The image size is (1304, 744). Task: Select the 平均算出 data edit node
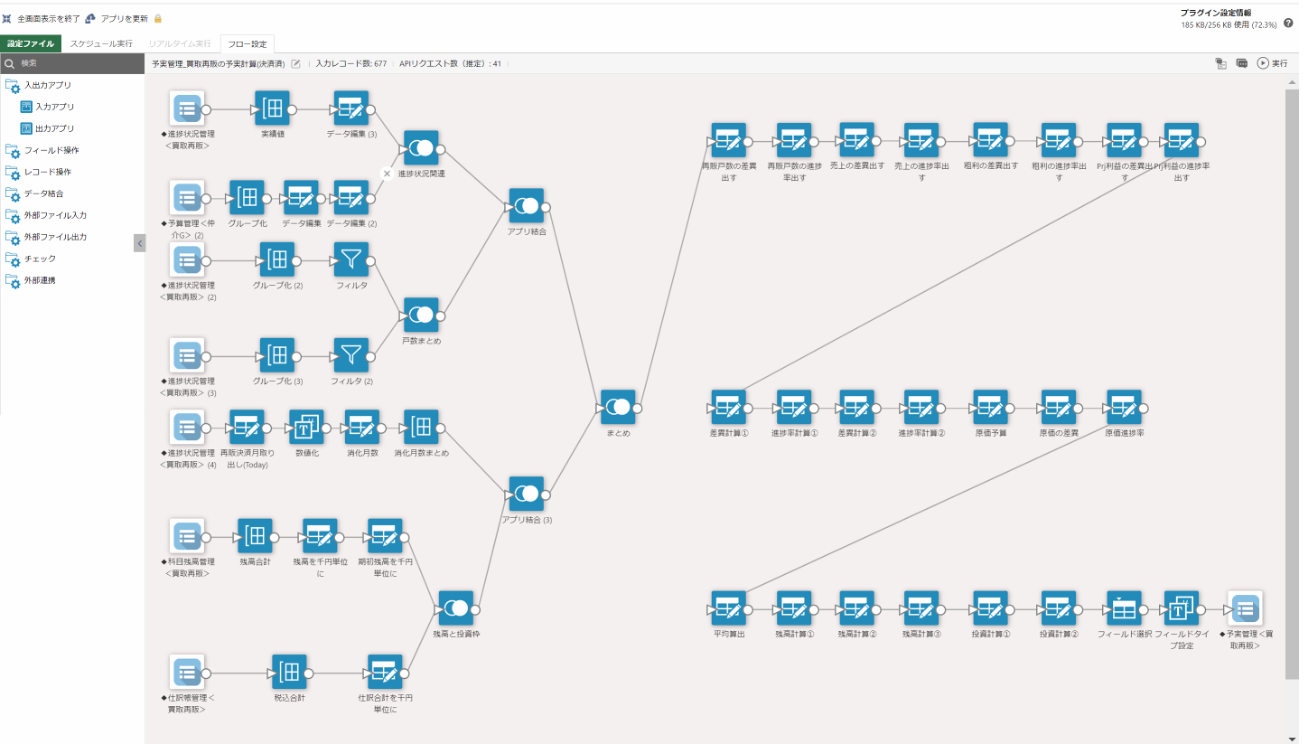click(x=729, y=608)
